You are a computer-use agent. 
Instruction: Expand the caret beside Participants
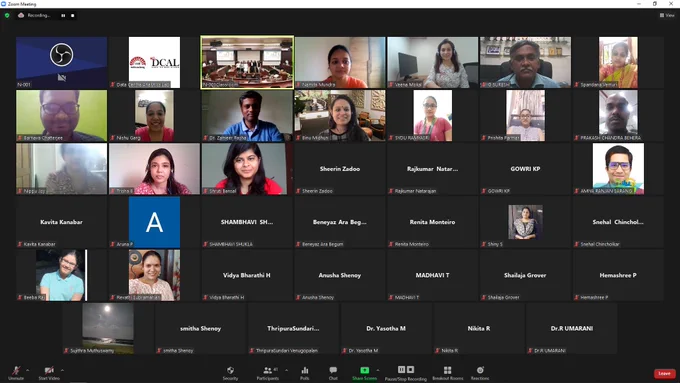click(286, 370)
